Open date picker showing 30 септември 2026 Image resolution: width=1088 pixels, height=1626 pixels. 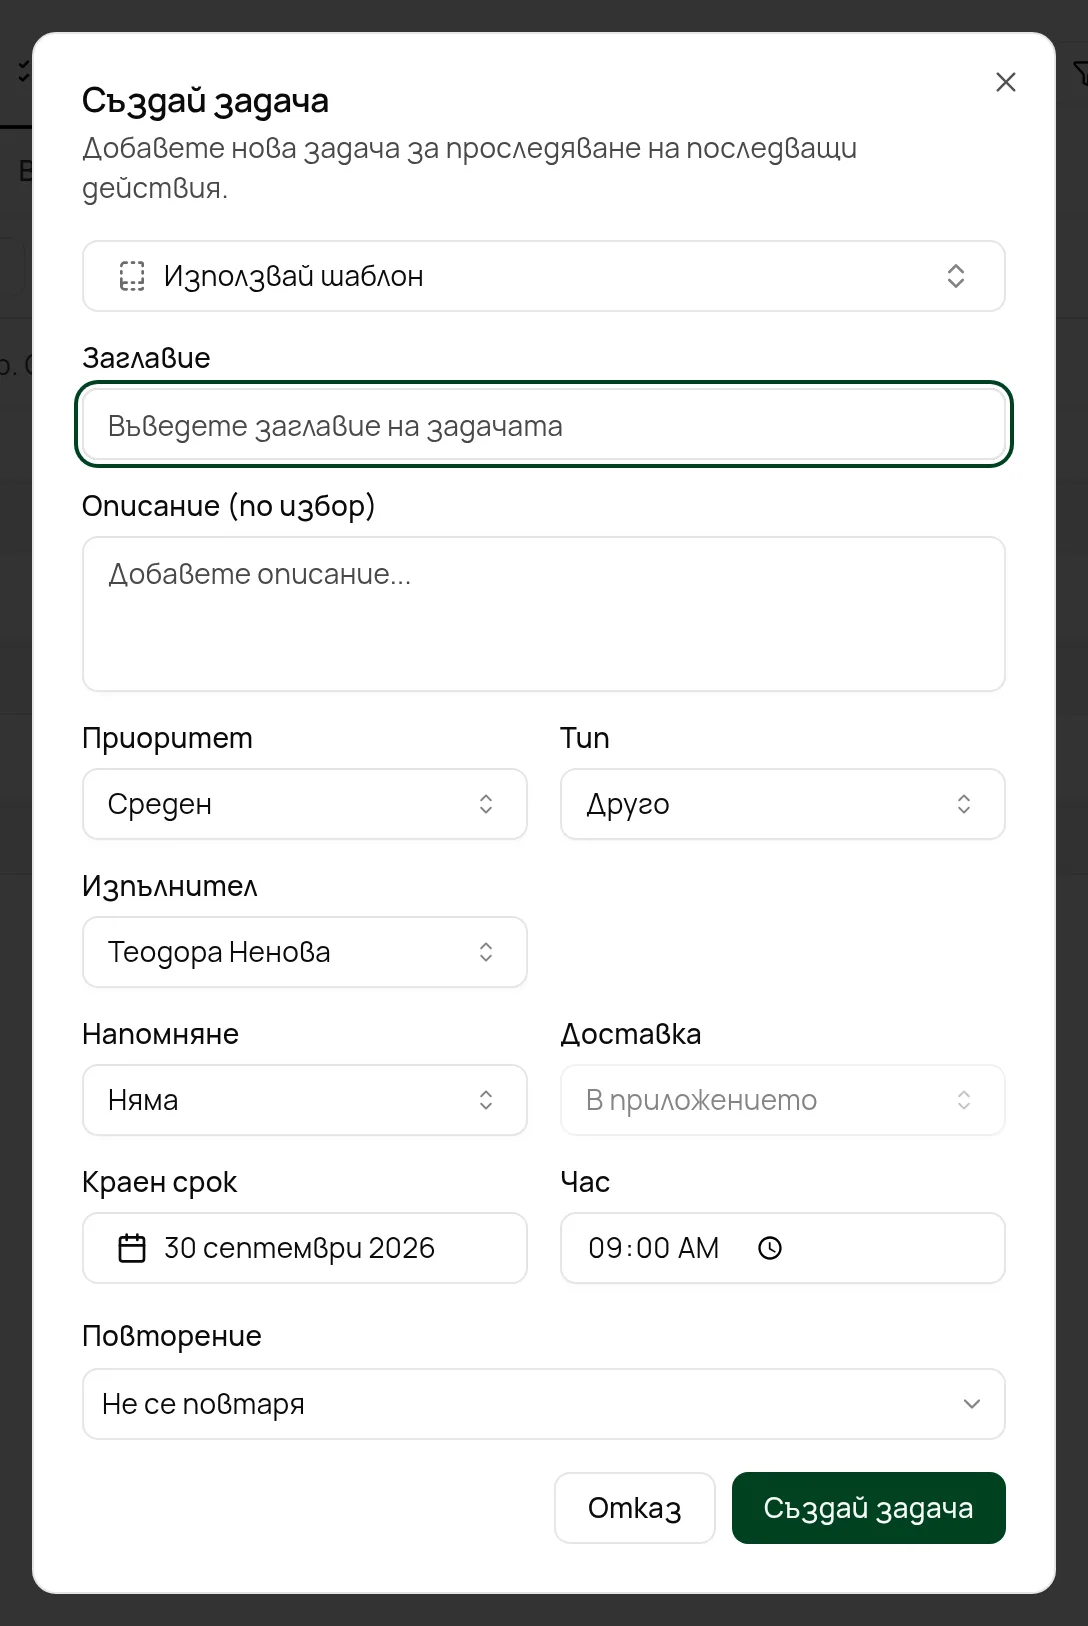305,1248
